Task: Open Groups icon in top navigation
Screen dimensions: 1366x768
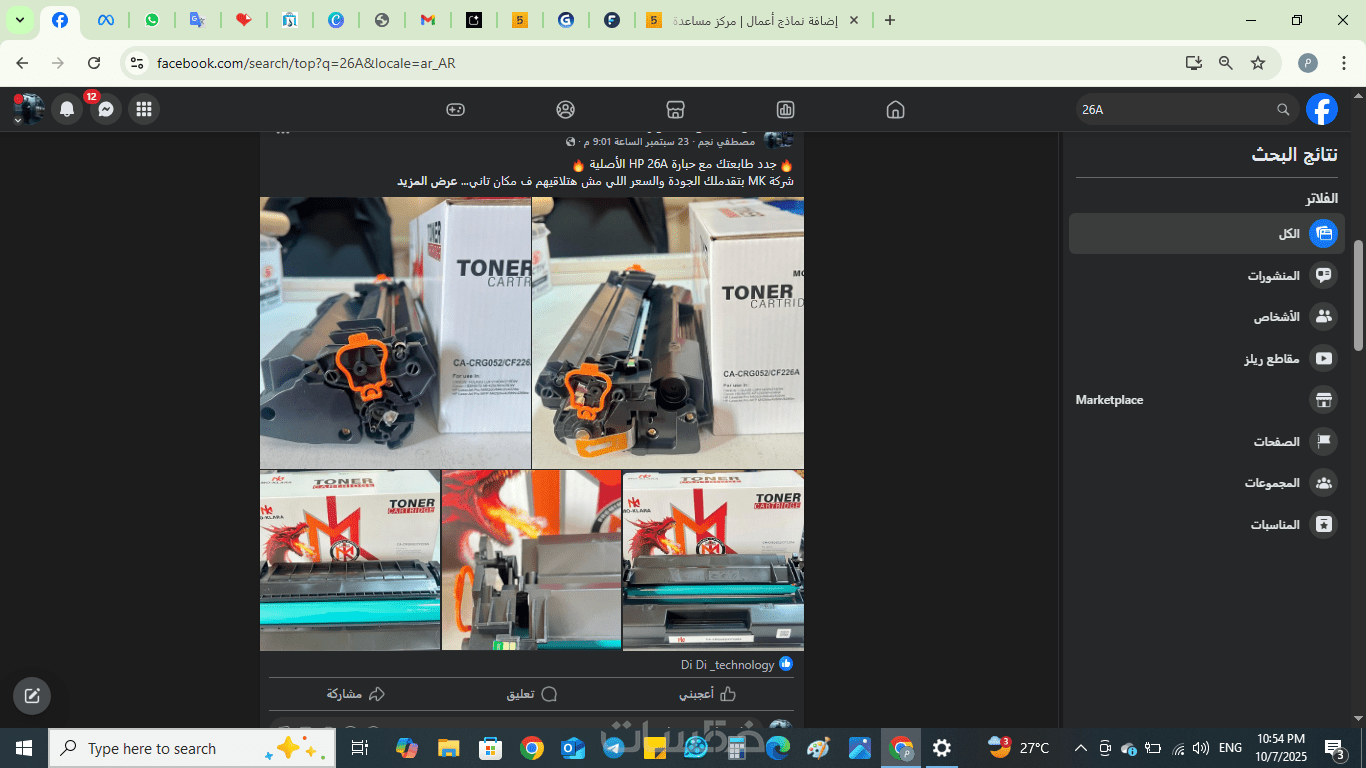Action: point(566,109)
